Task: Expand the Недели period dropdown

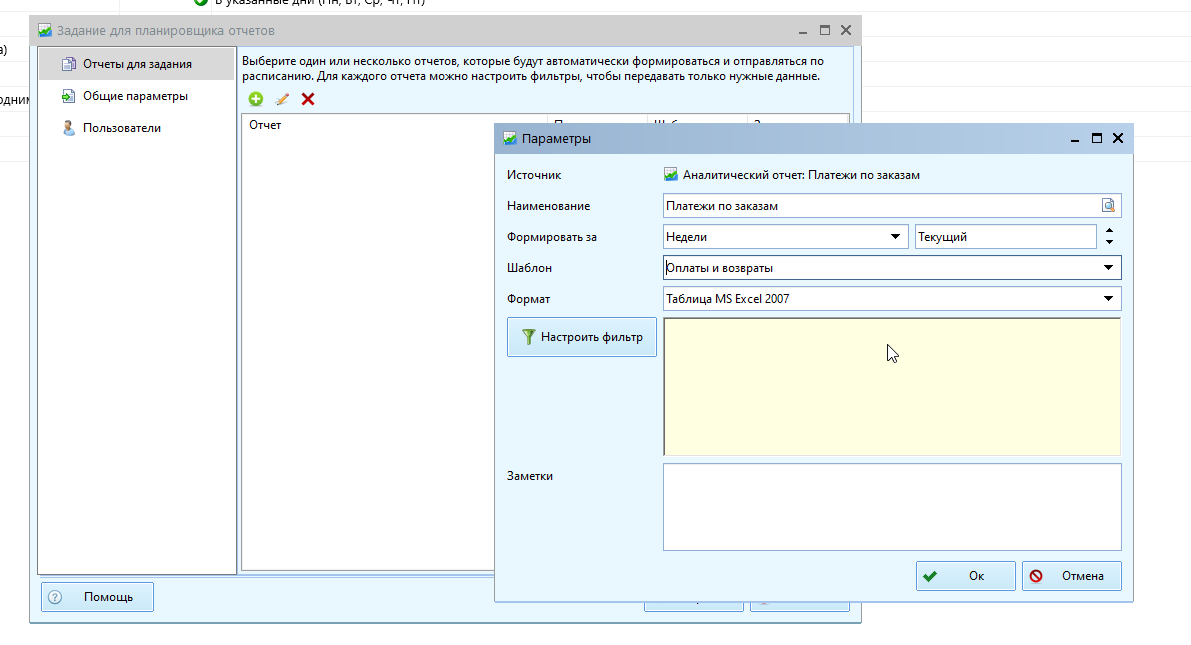Action: point(896,236)
